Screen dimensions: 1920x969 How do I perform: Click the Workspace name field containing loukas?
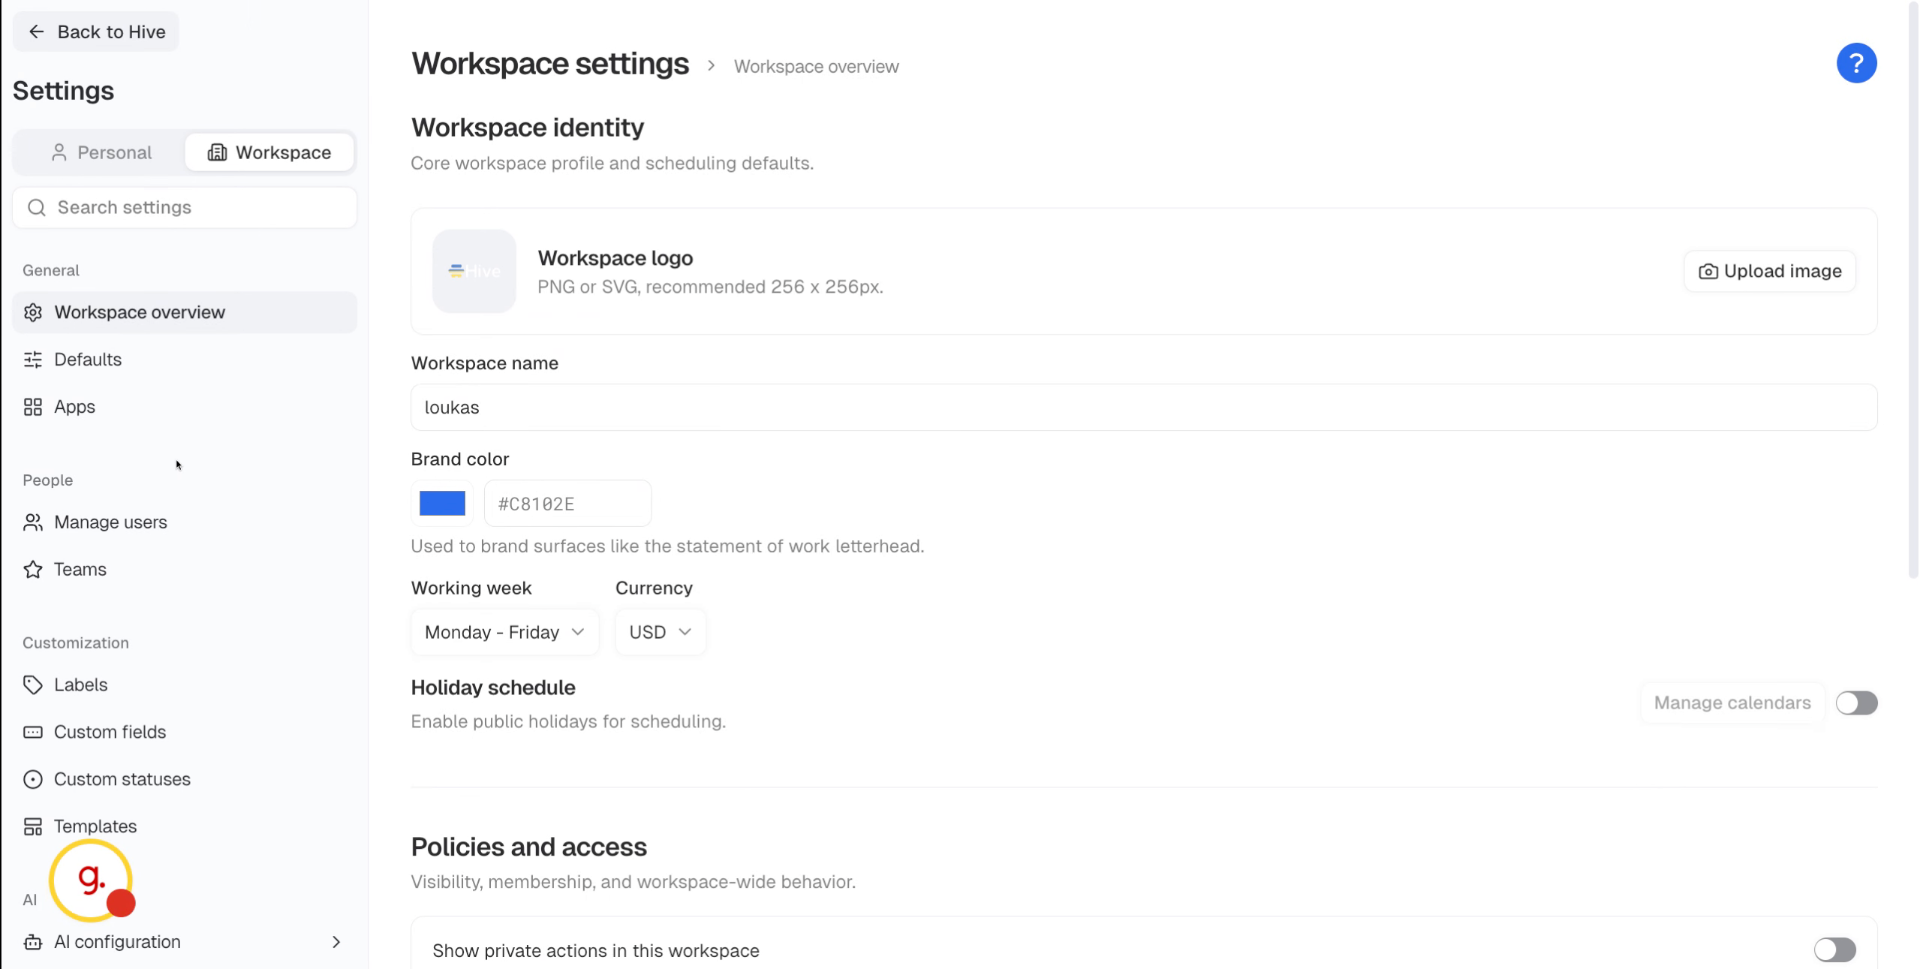click(1144, 408)
